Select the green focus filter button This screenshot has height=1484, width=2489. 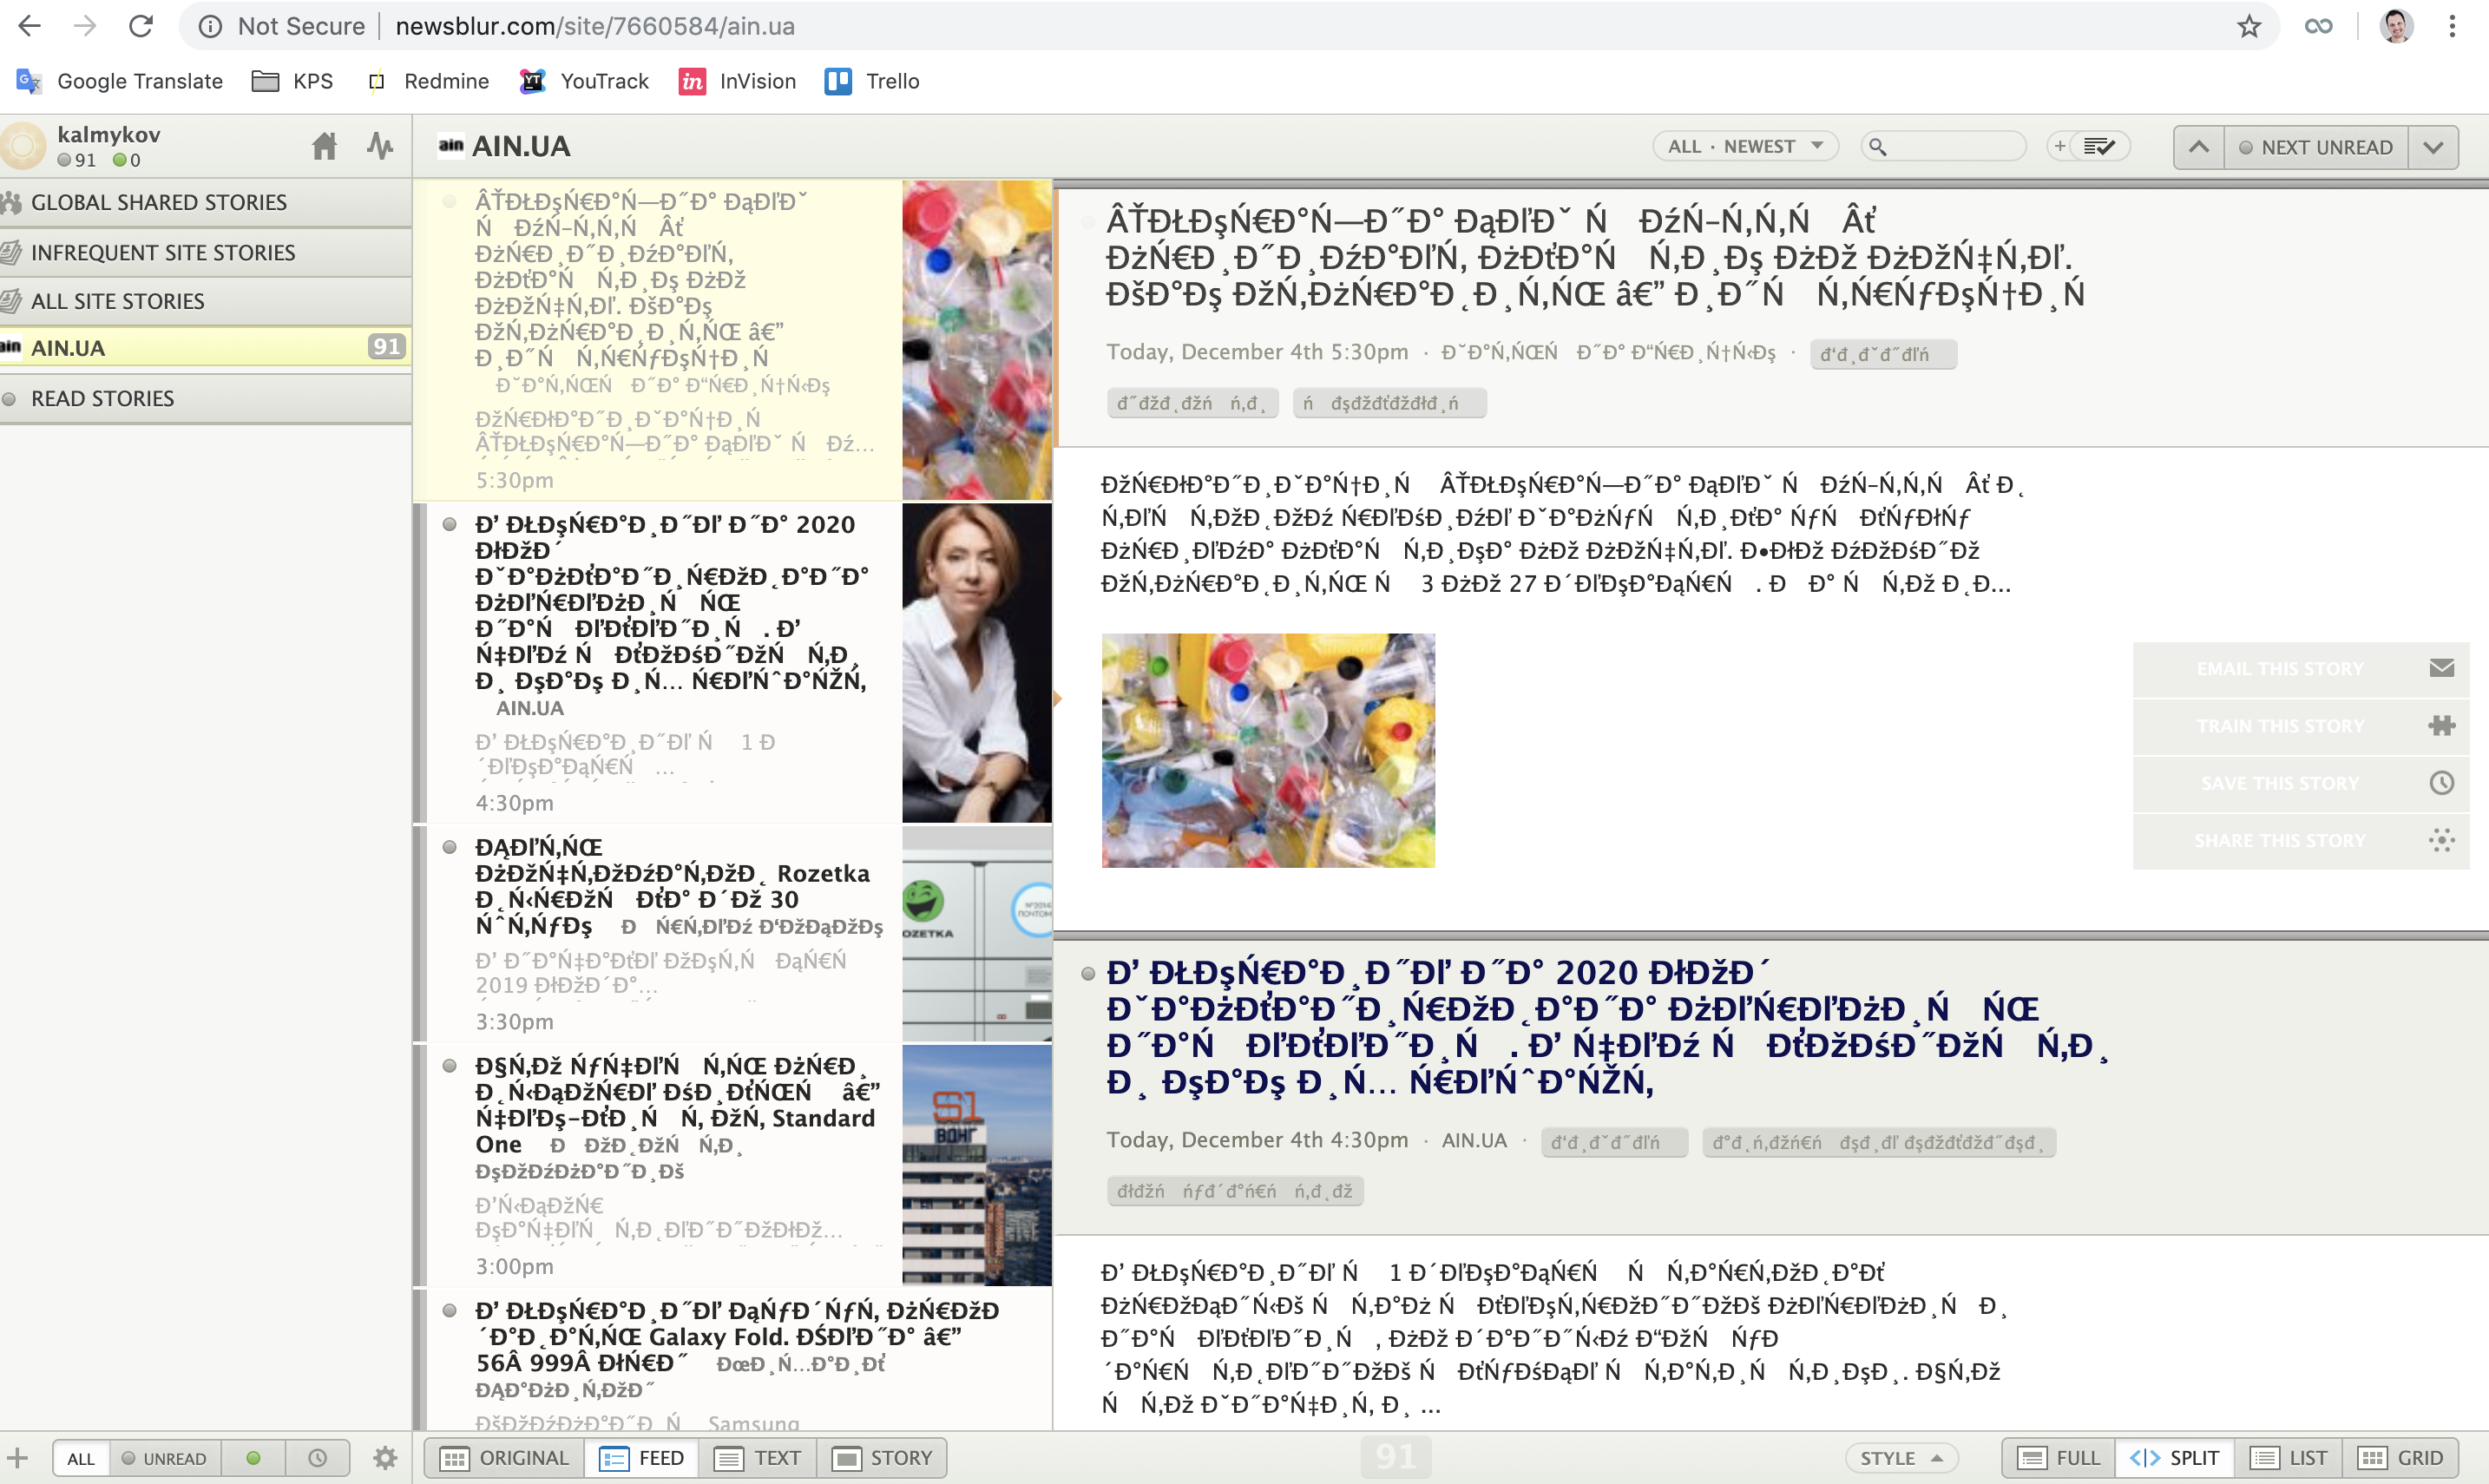(253, 1458)
